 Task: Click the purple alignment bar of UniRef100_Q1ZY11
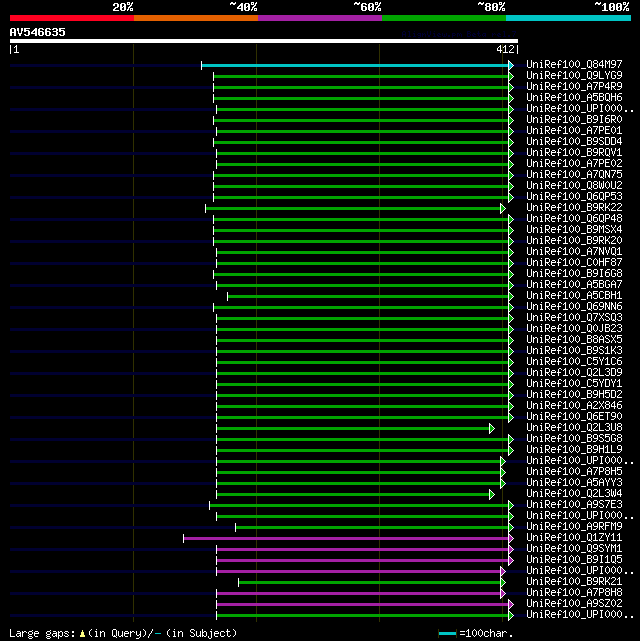(346, 538)
